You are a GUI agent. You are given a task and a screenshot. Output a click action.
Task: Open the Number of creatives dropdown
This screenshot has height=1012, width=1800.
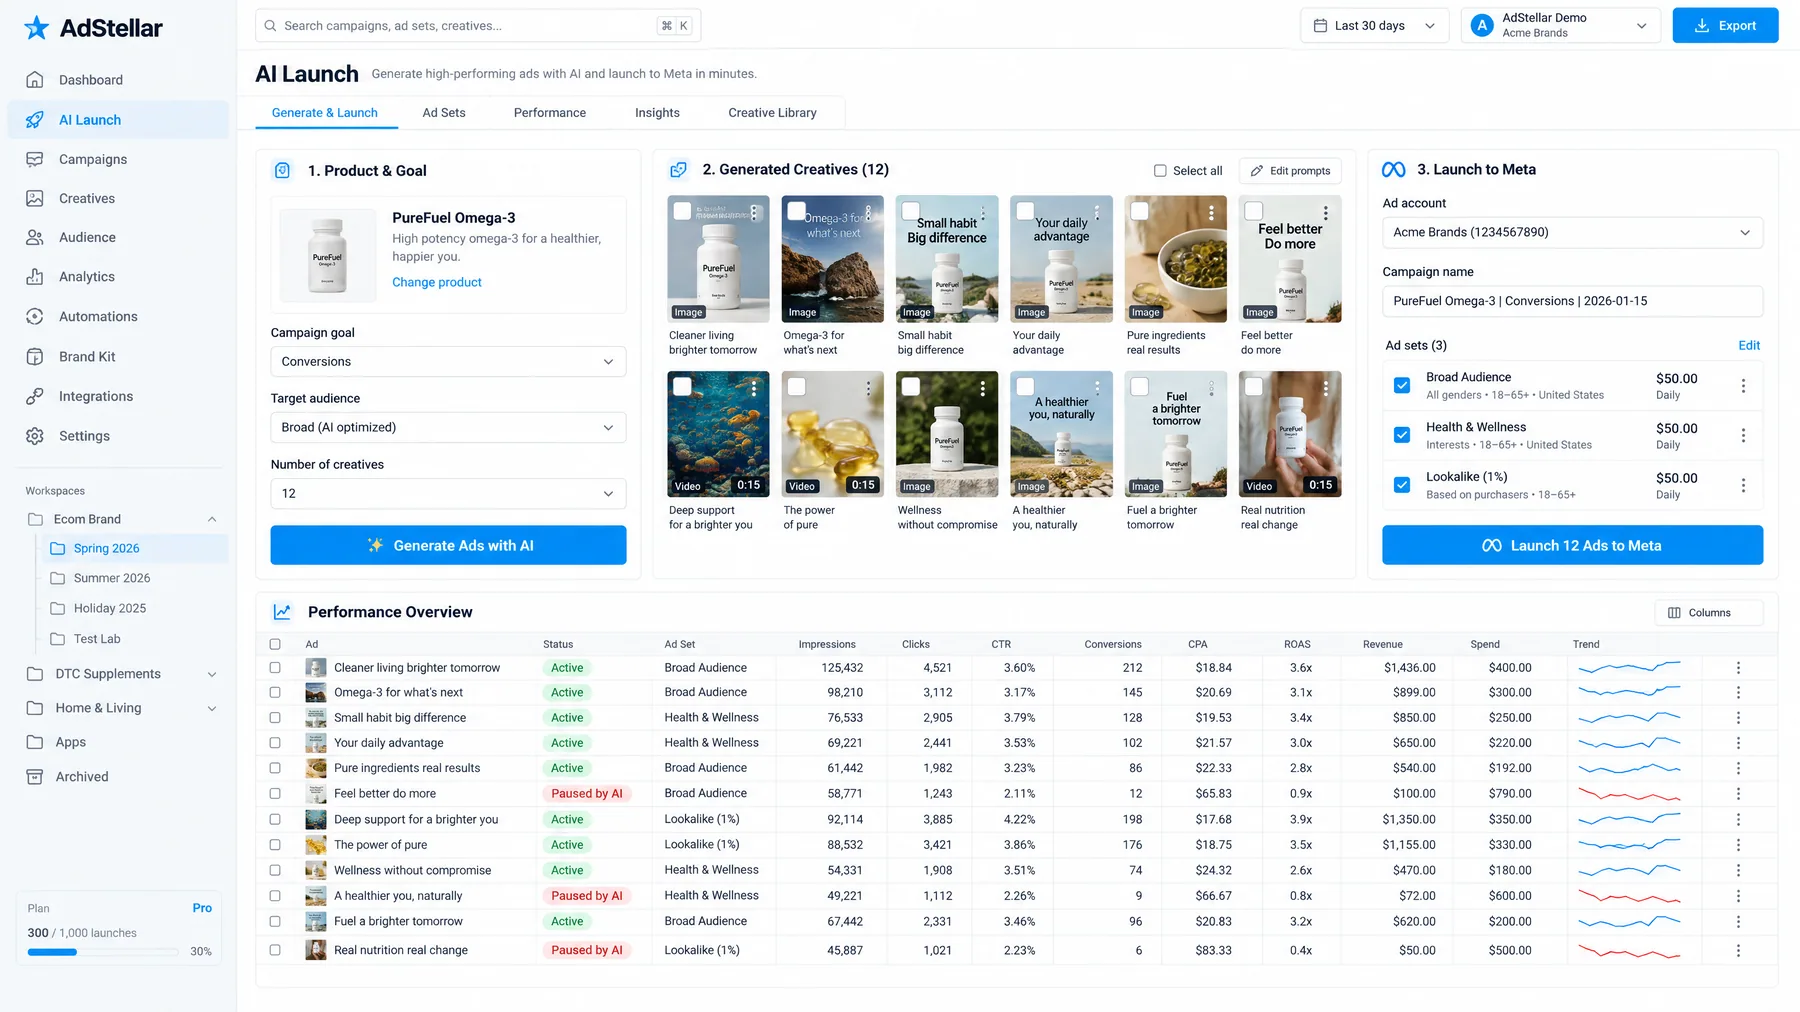point(448,494)
